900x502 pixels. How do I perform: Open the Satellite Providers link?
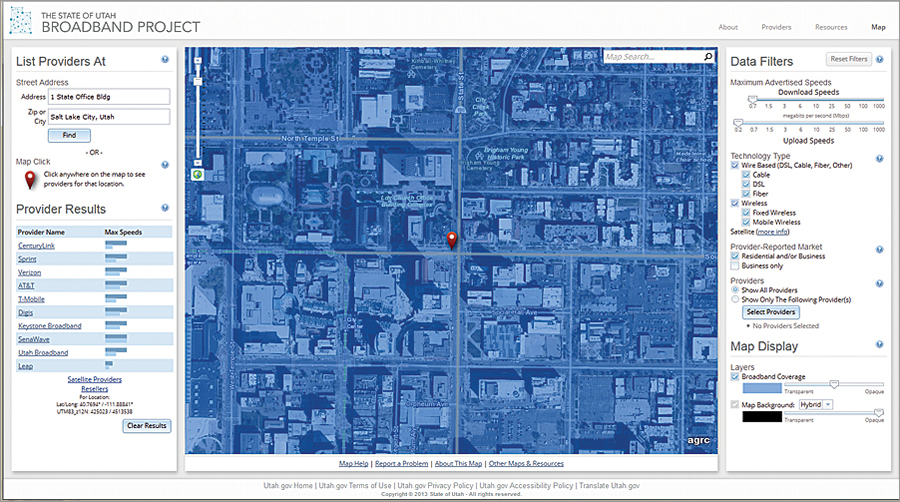click(95, 379)
